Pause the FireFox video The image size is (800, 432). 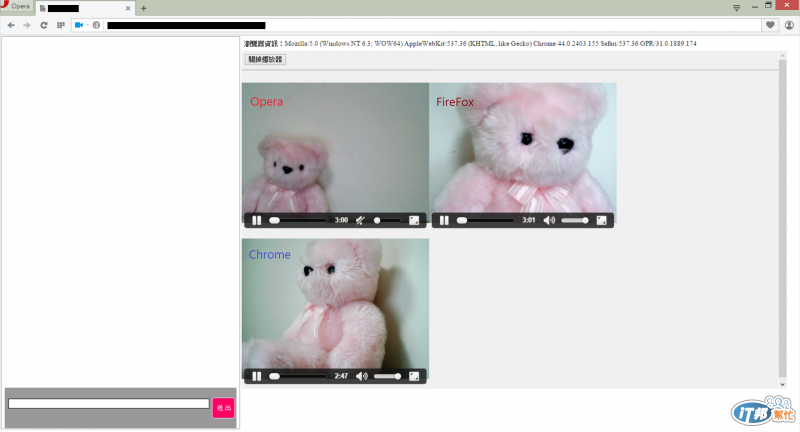(444, 220)
